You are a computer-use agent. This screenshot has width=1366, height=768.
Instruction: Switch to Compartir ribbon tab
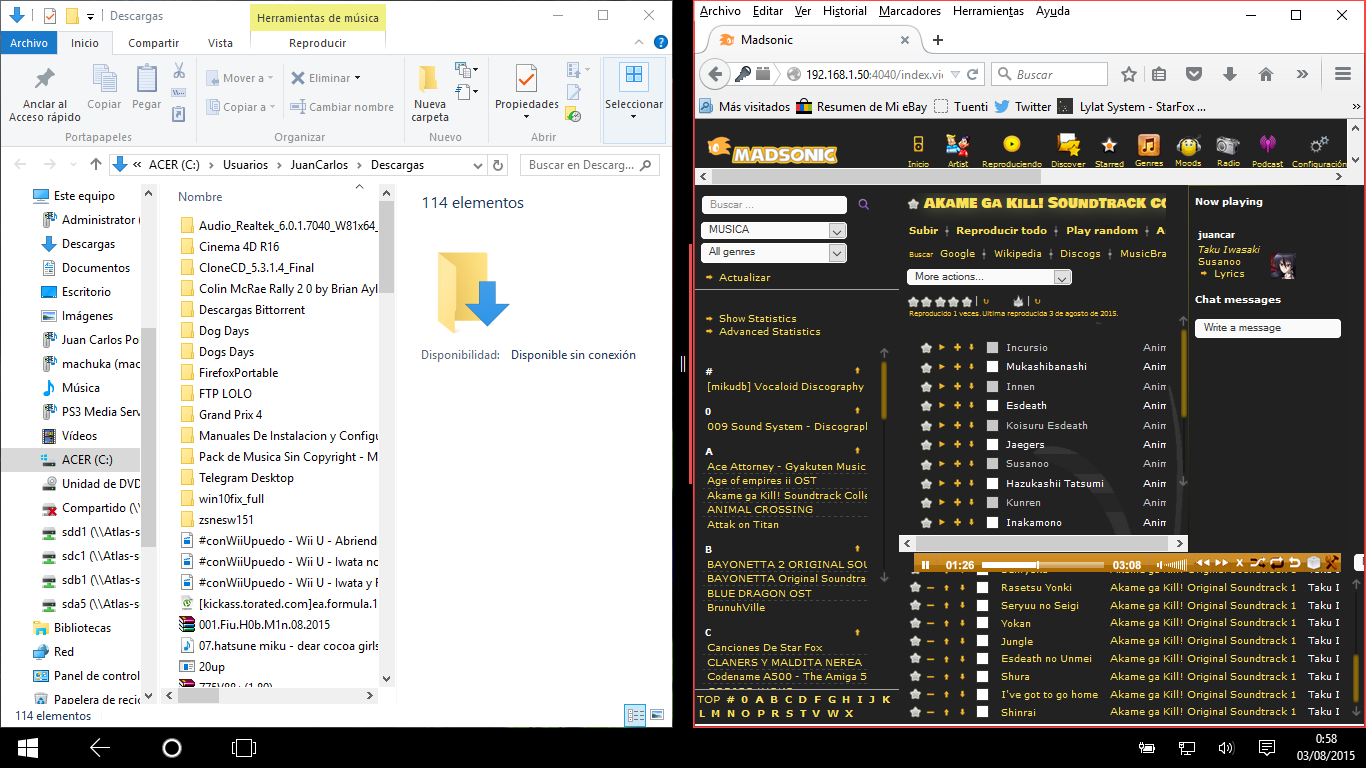(153, 43)
